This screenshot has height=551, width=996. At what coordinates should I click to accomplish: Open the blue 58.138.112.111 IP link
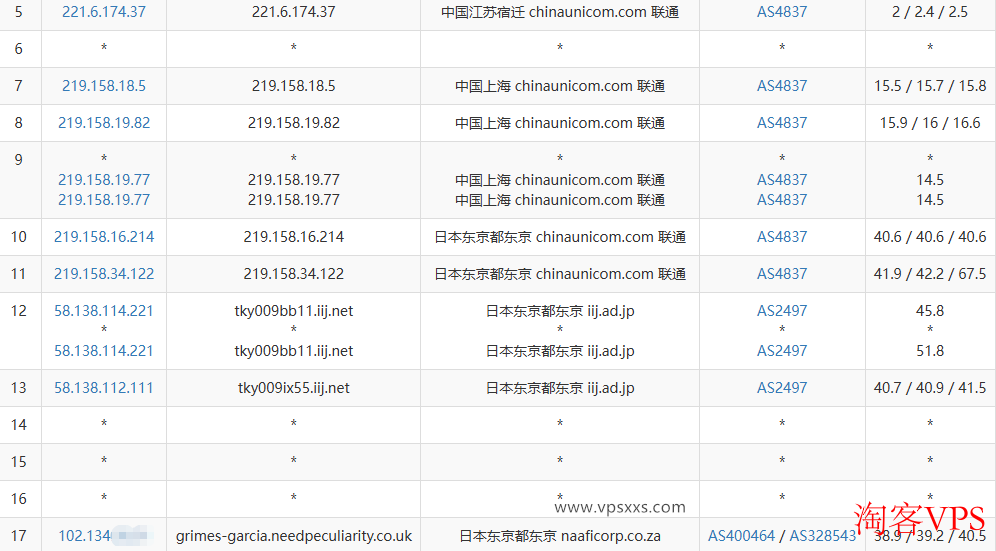click(104, 388)
